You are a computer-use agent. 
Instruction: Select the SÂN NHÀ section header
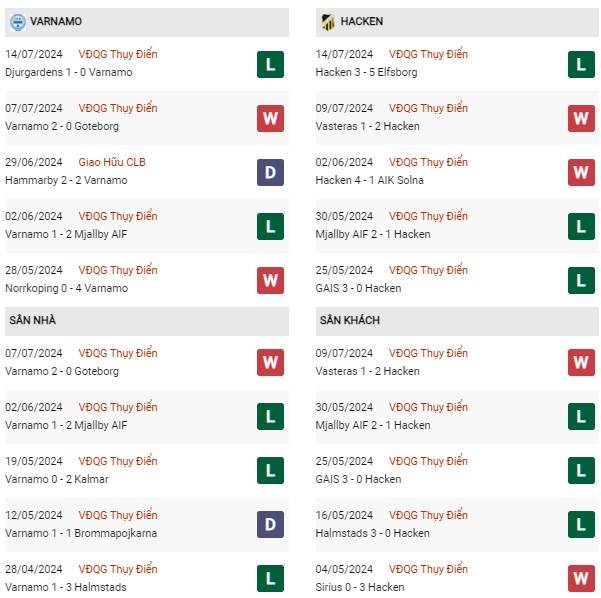[x=147, y=321]
